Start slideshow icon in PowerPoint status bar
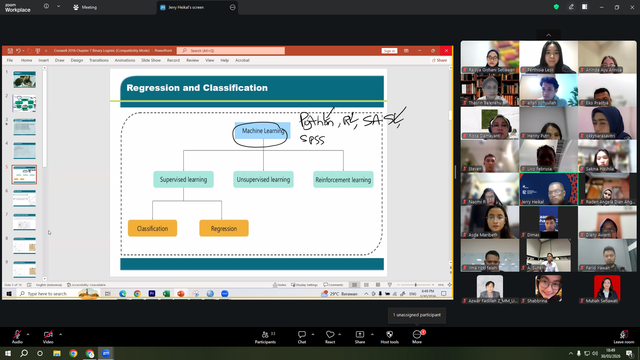 390,285
